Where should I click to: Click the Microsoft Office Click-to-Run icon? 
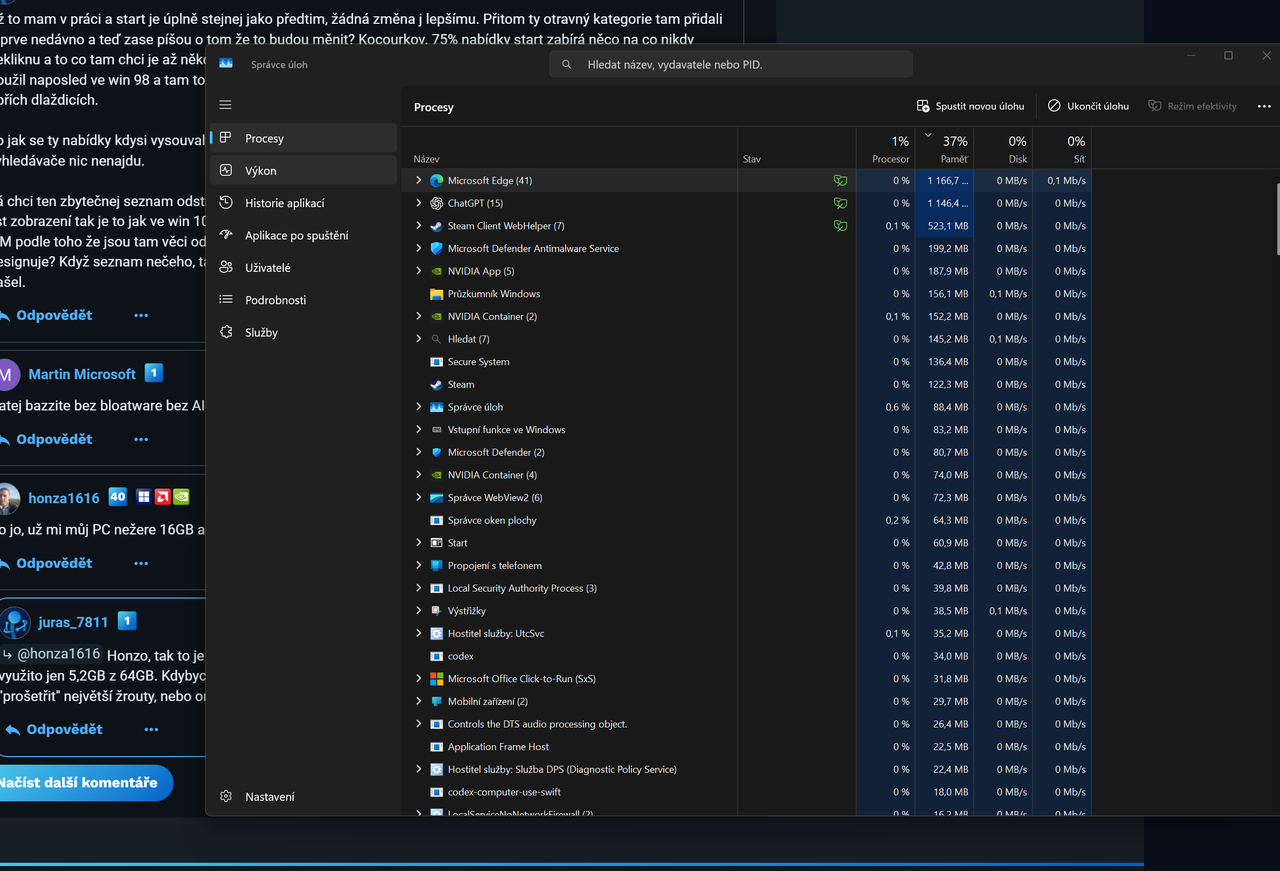pyautogui.click(x=436, y=679)
